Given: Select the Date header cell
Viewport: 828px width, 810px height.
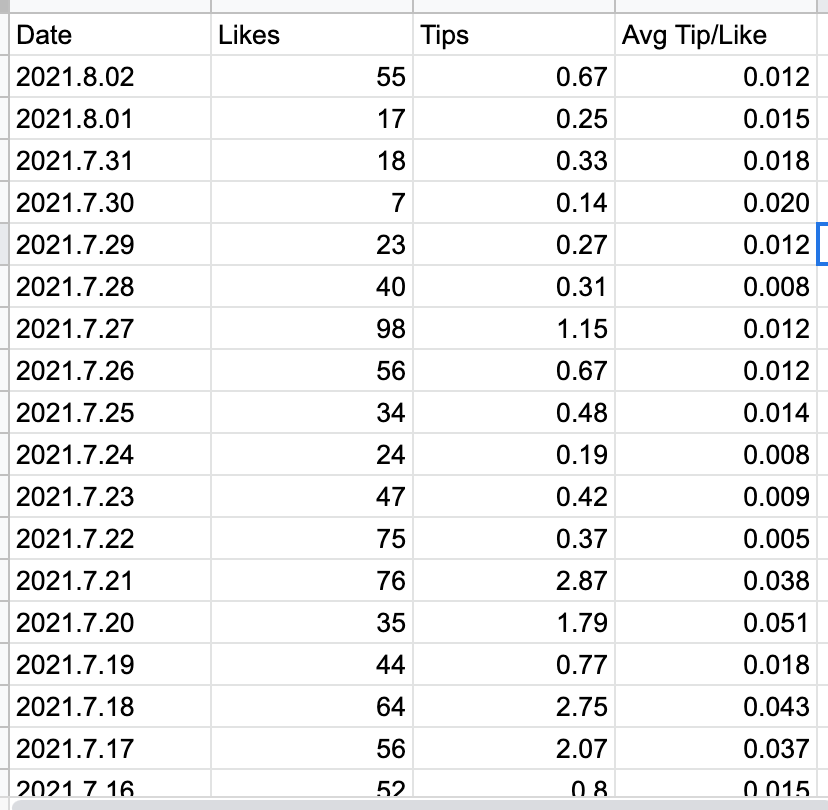Looking at the screenshot, I should point(110,34).
